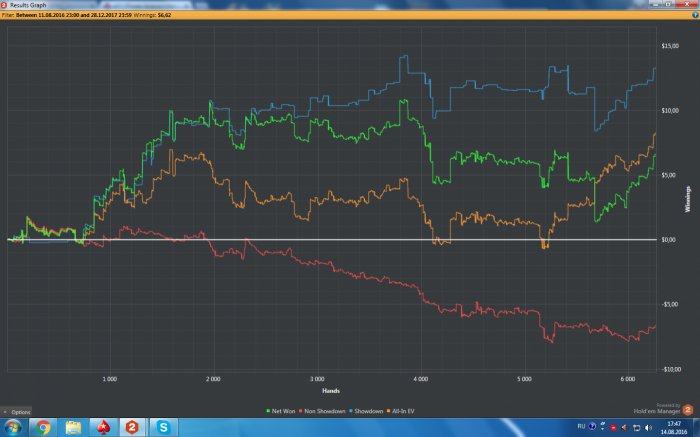Click the 2 000 hands axis label
700x437 pixels.
pos(213,379)
